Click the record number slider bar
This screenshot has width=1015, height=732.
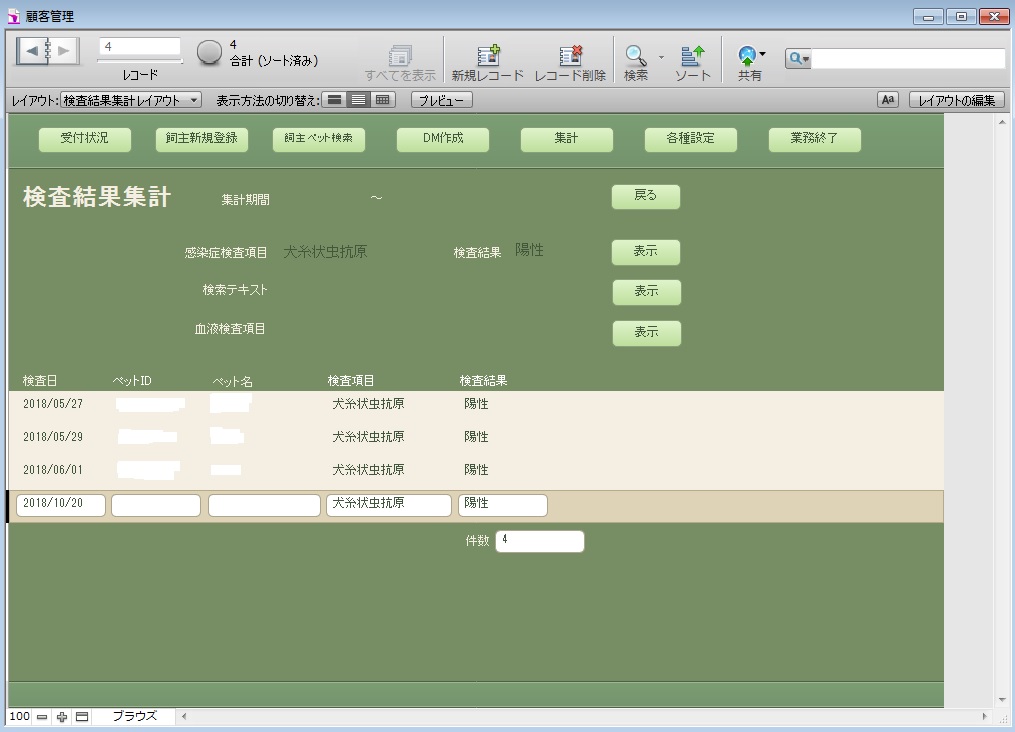[139, 62]
